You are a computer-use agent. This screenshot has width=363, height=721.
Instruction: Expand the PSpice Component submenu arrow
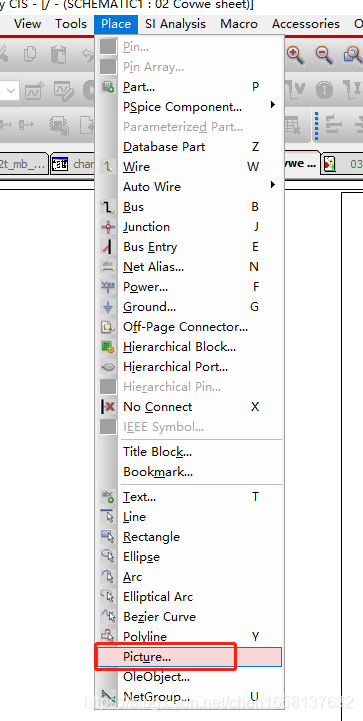point(273,105)
